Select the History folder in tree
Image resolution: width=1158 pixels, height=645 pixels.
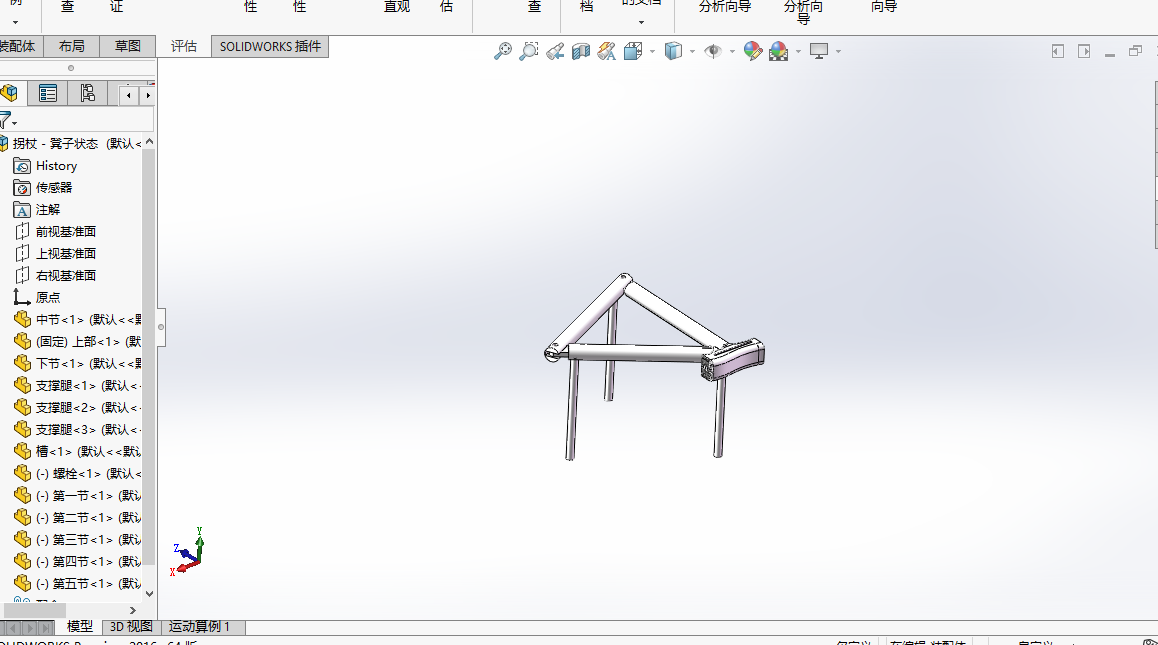click(56, 166)
